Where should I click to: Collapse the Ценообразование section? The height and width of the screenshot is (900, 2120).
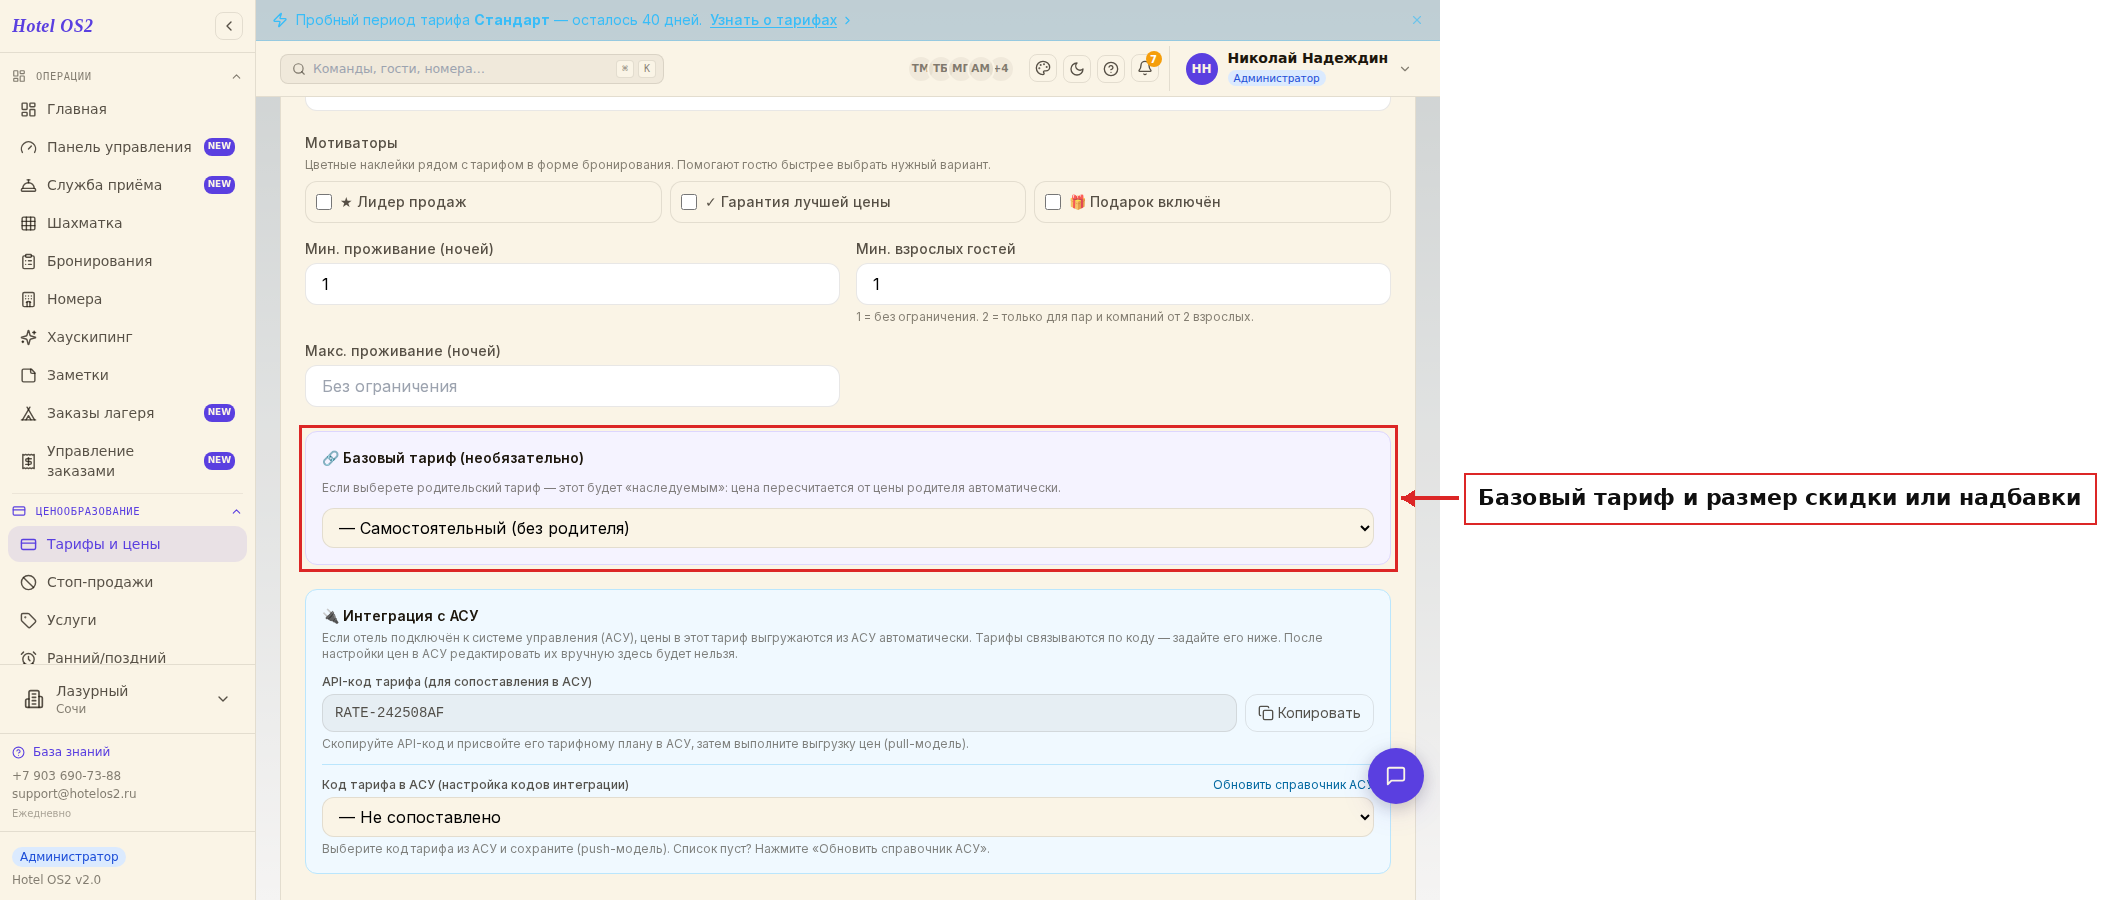(x=236, y=512)
